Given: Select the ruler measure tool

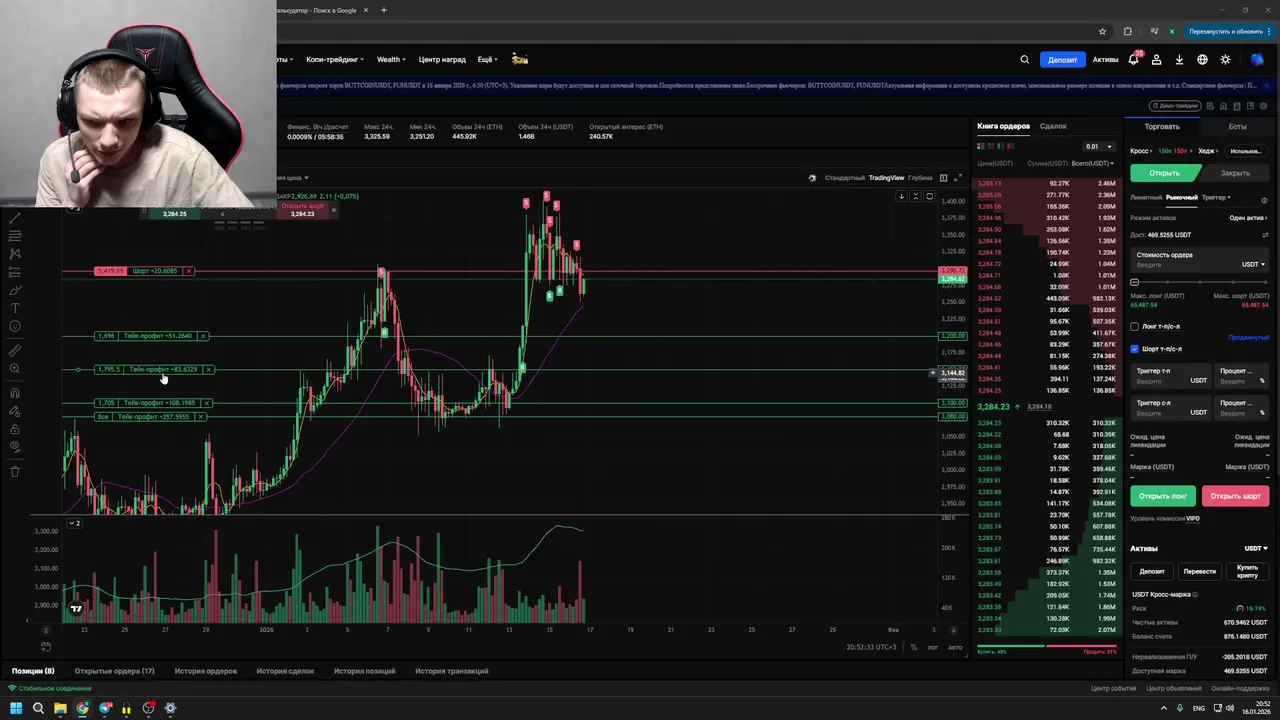Looking at the screenshot, I should coord(15,350).
